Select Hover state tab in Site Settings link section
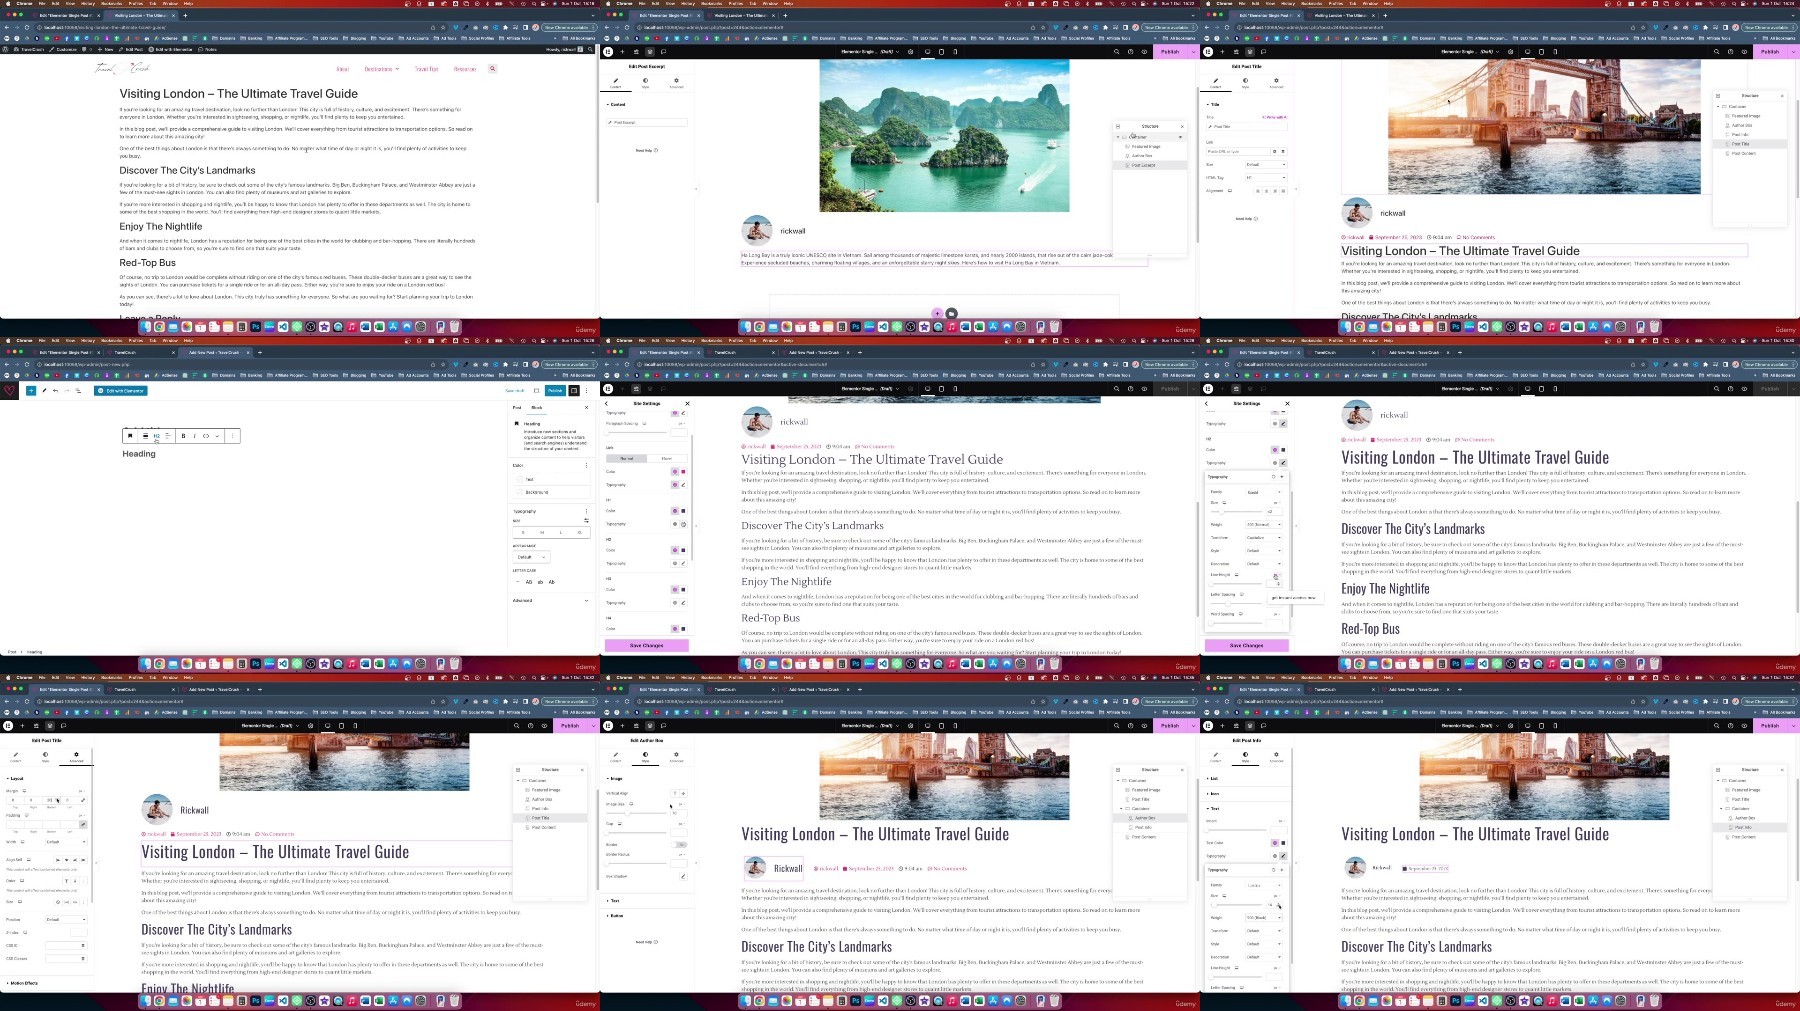 (x=667, y=458)
